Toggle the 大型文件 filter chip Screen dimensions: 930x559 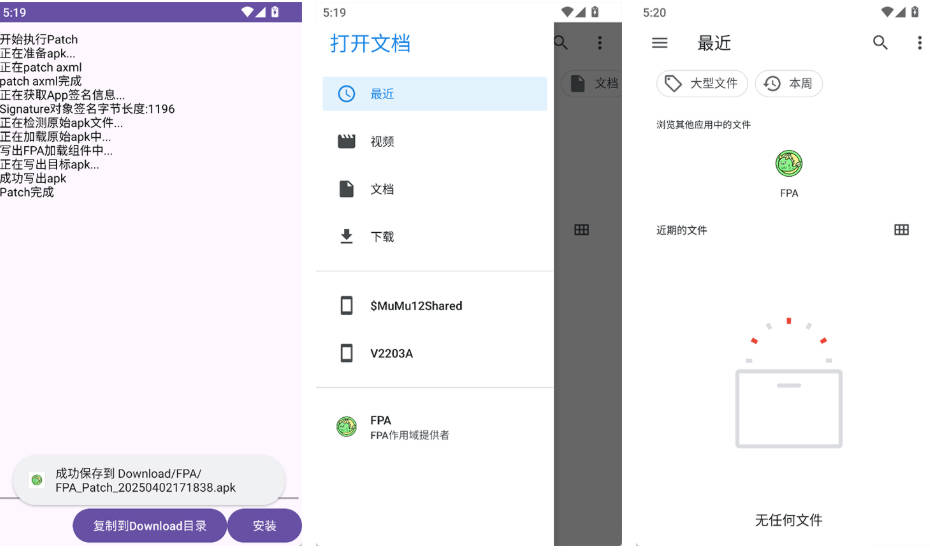tap(702, 84)
